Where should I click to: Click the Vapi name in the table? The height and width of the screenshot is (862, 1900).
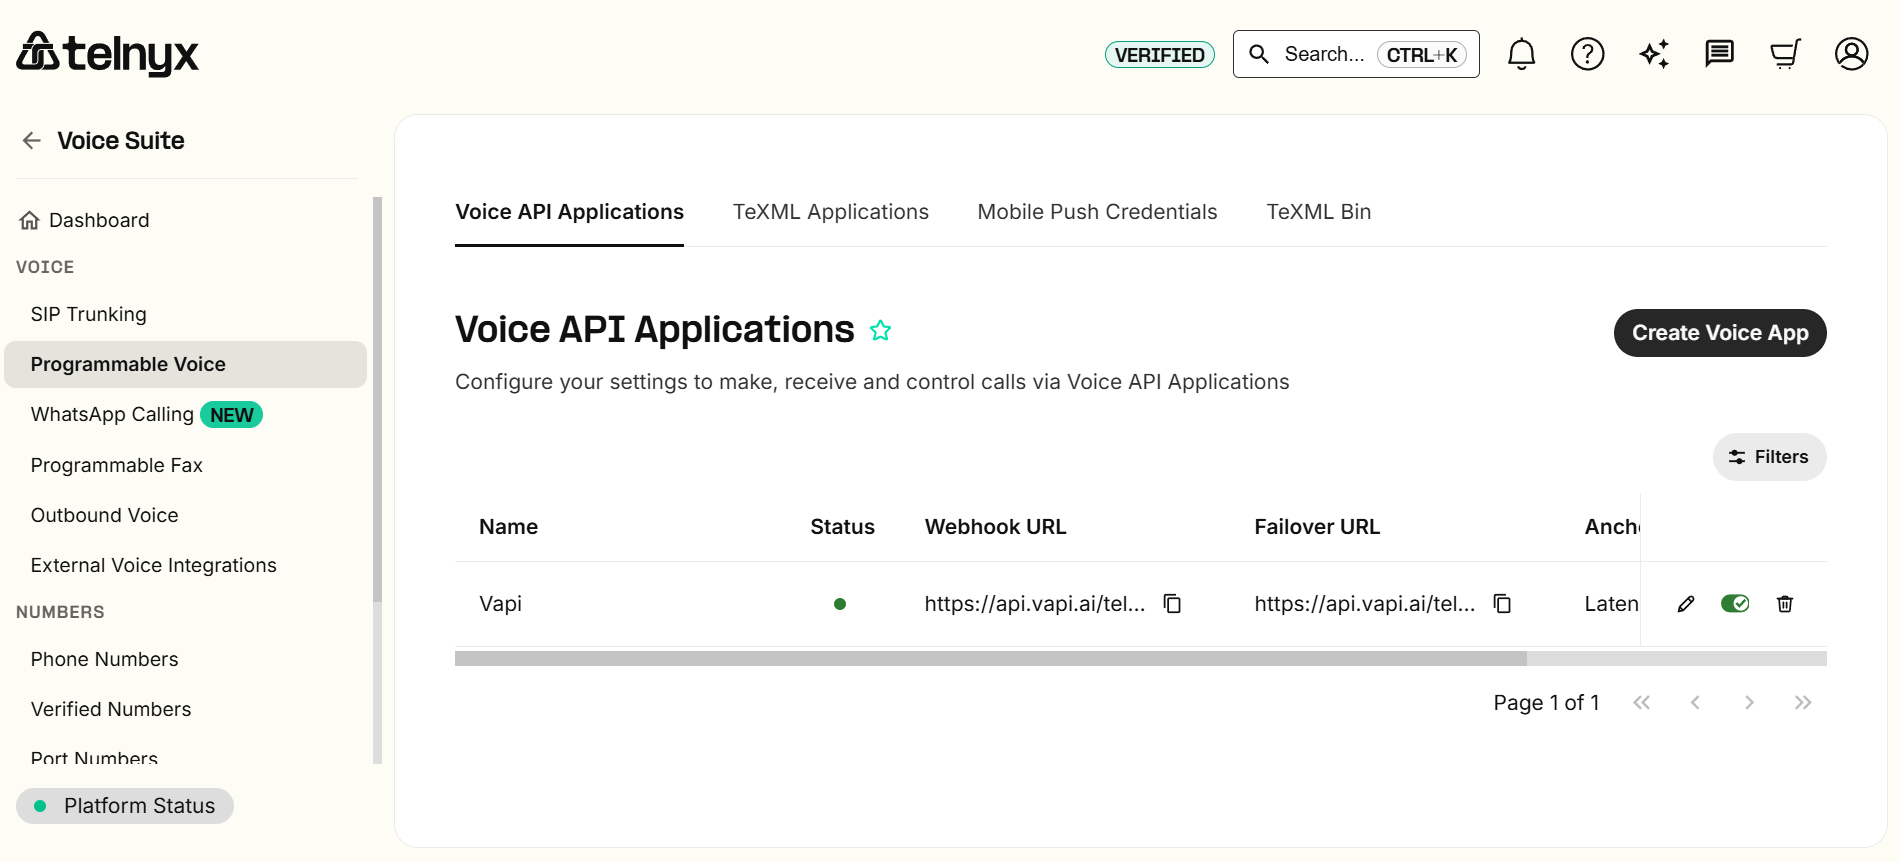[501, 604]
